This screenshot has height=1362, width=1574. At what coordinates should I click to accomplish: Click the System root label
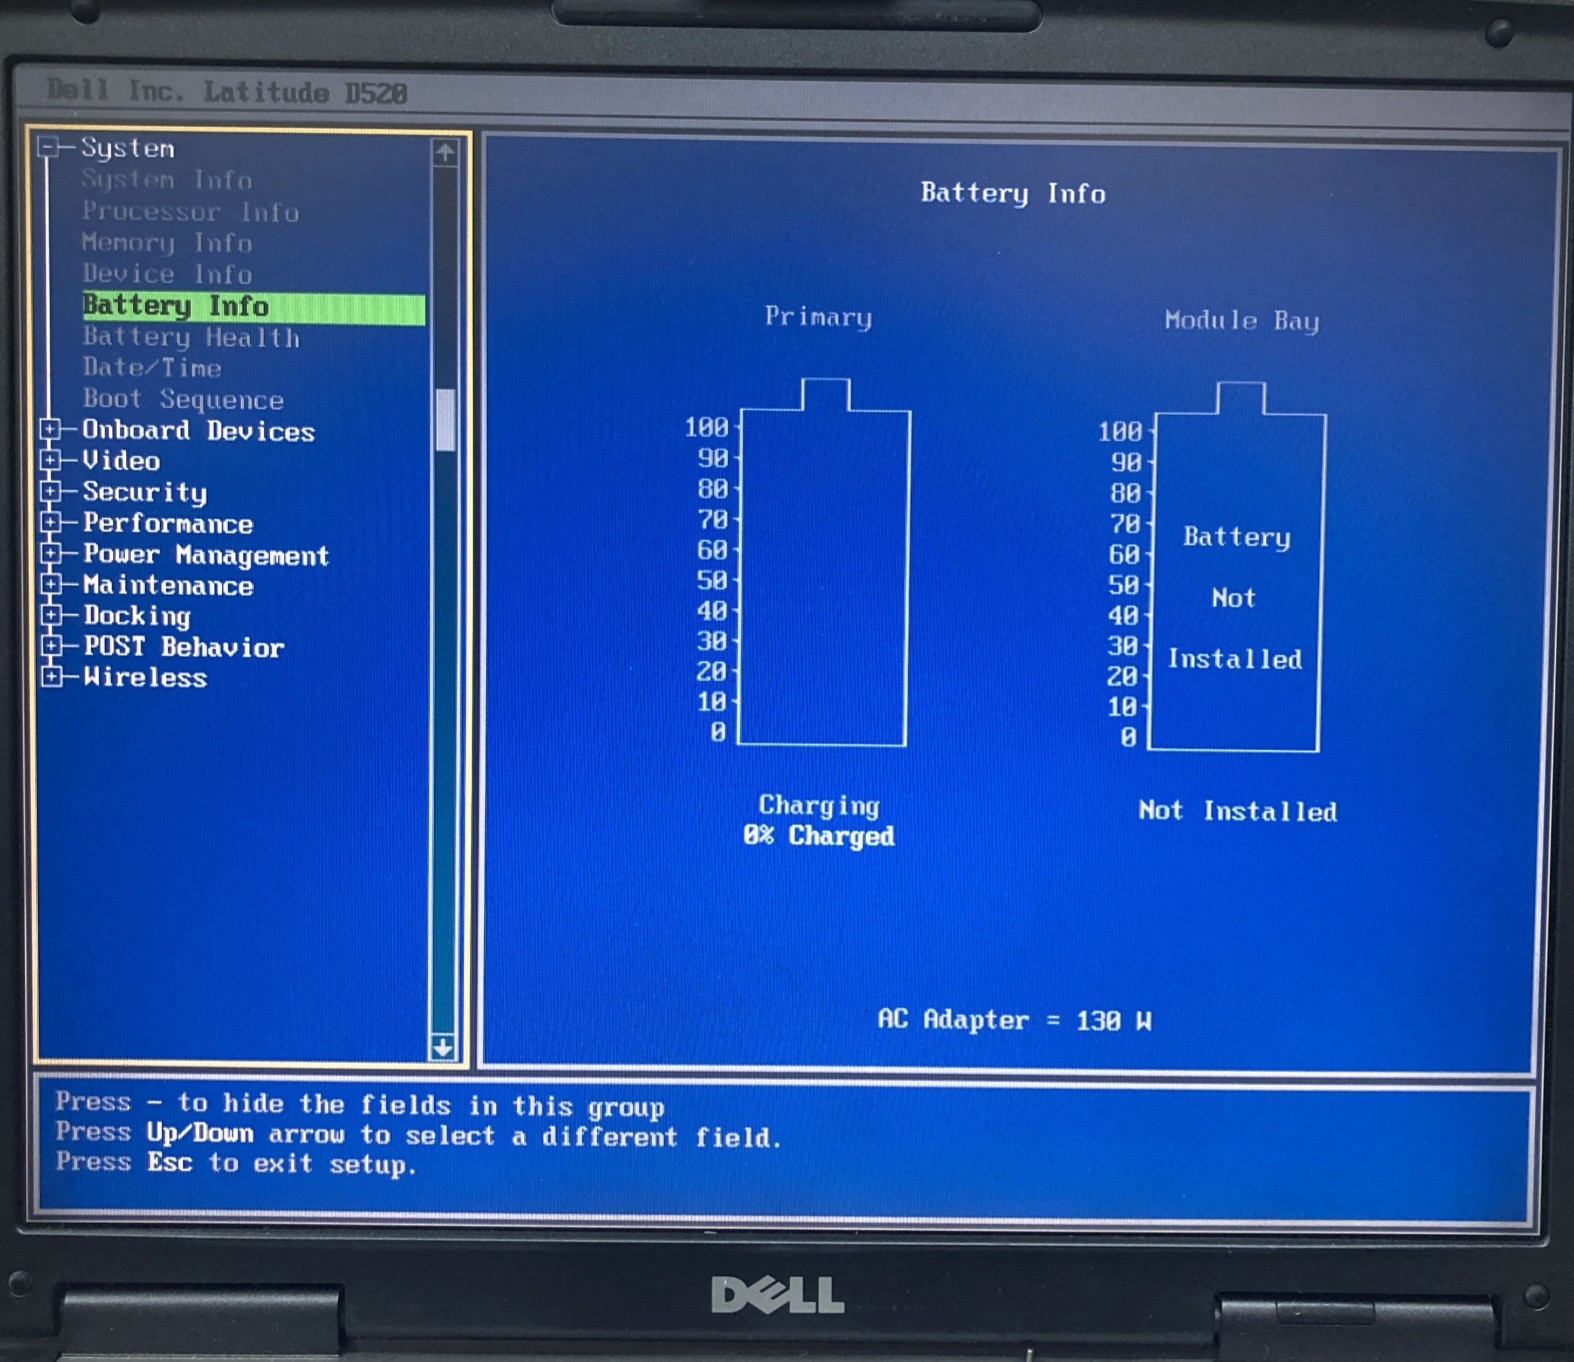click(127, 148)
